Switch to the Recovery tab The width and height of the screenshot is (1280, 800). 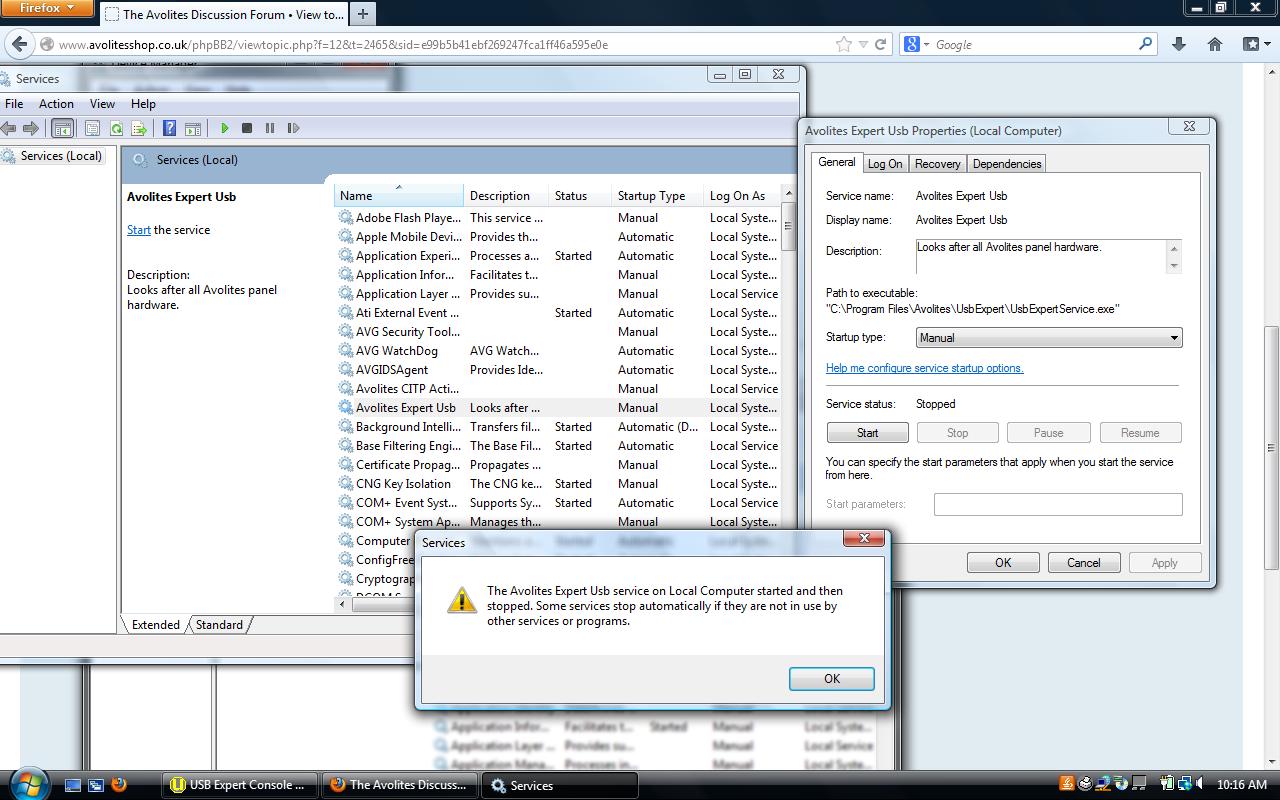click(937, 164)
